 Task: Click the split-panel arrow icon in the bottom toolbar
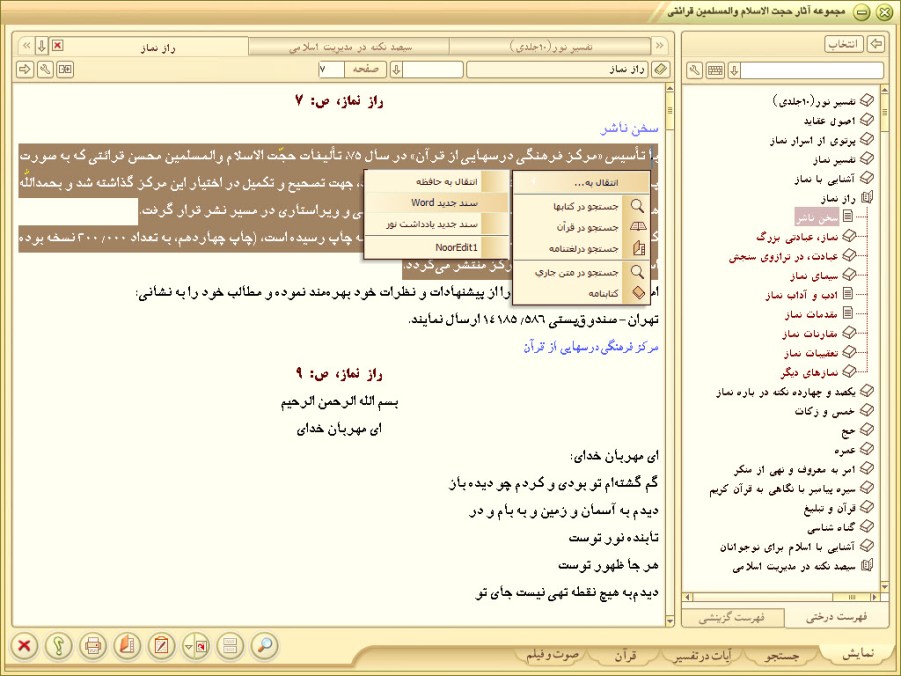click(x=196, y=646)
